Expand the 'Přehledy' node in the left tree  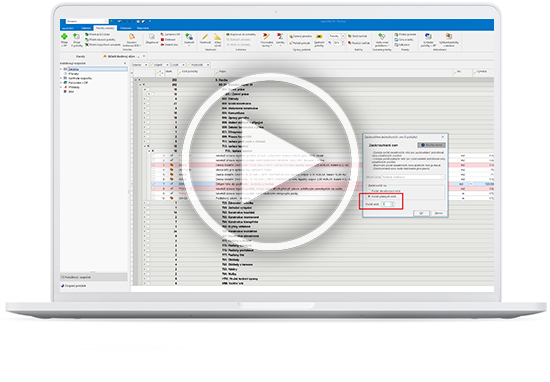[61, 87]
